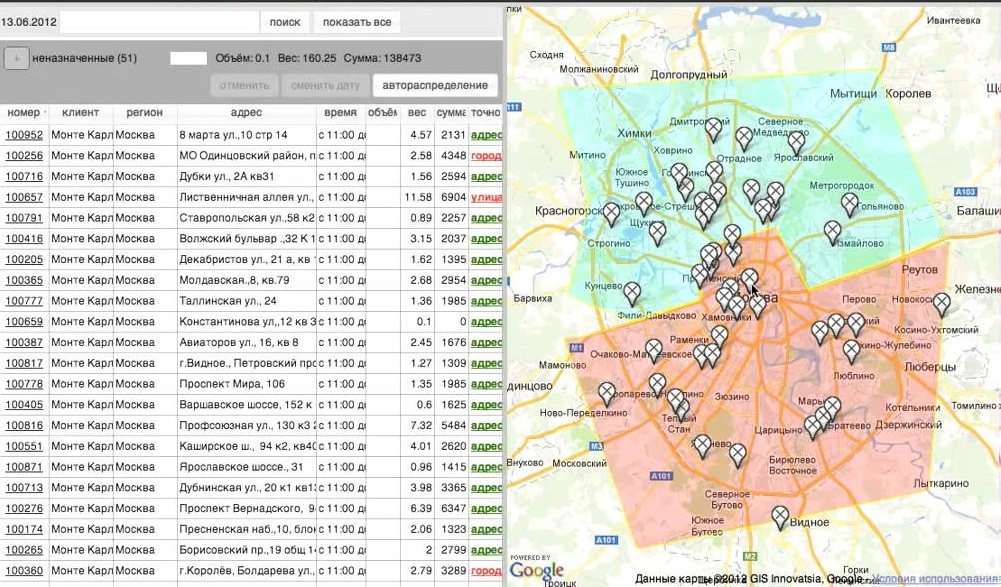Click the map marker near Видное
The image size is (1001, 587).
click(x=780, y=516)
